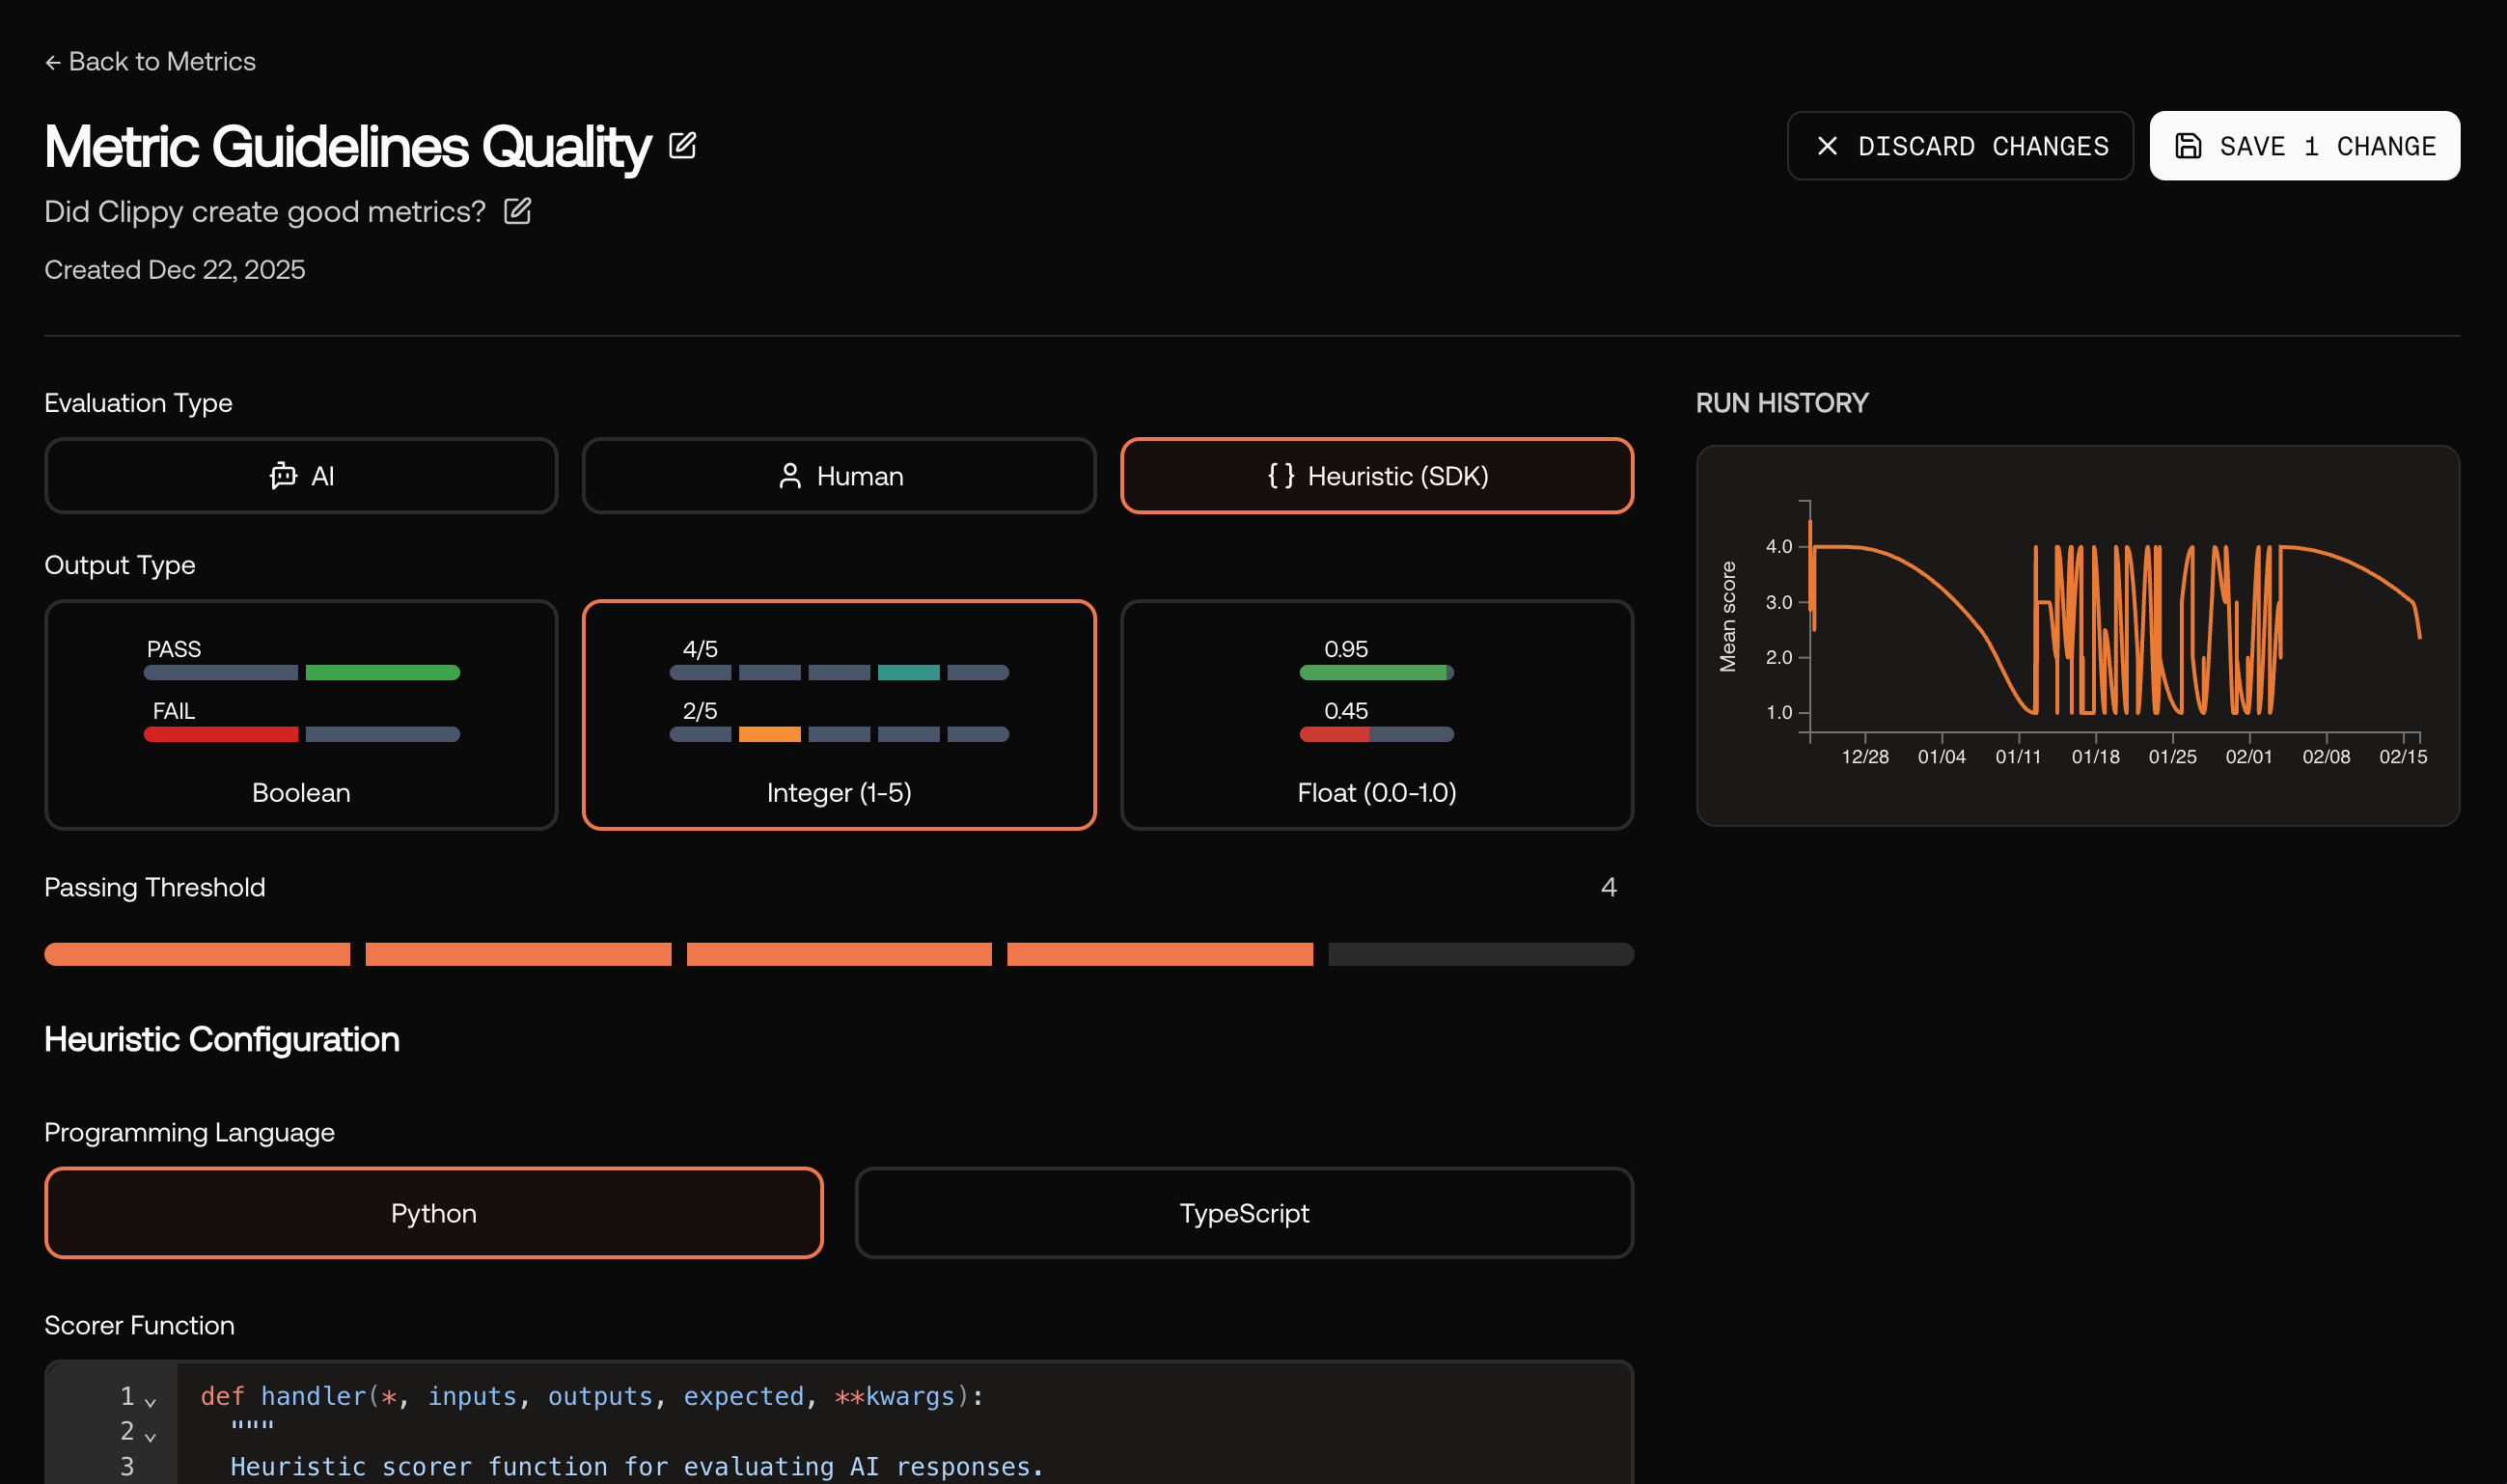Click the 'Mean score' axis label
The height and width of the screenshot is (1484, 2507).
click(1727, 617)
